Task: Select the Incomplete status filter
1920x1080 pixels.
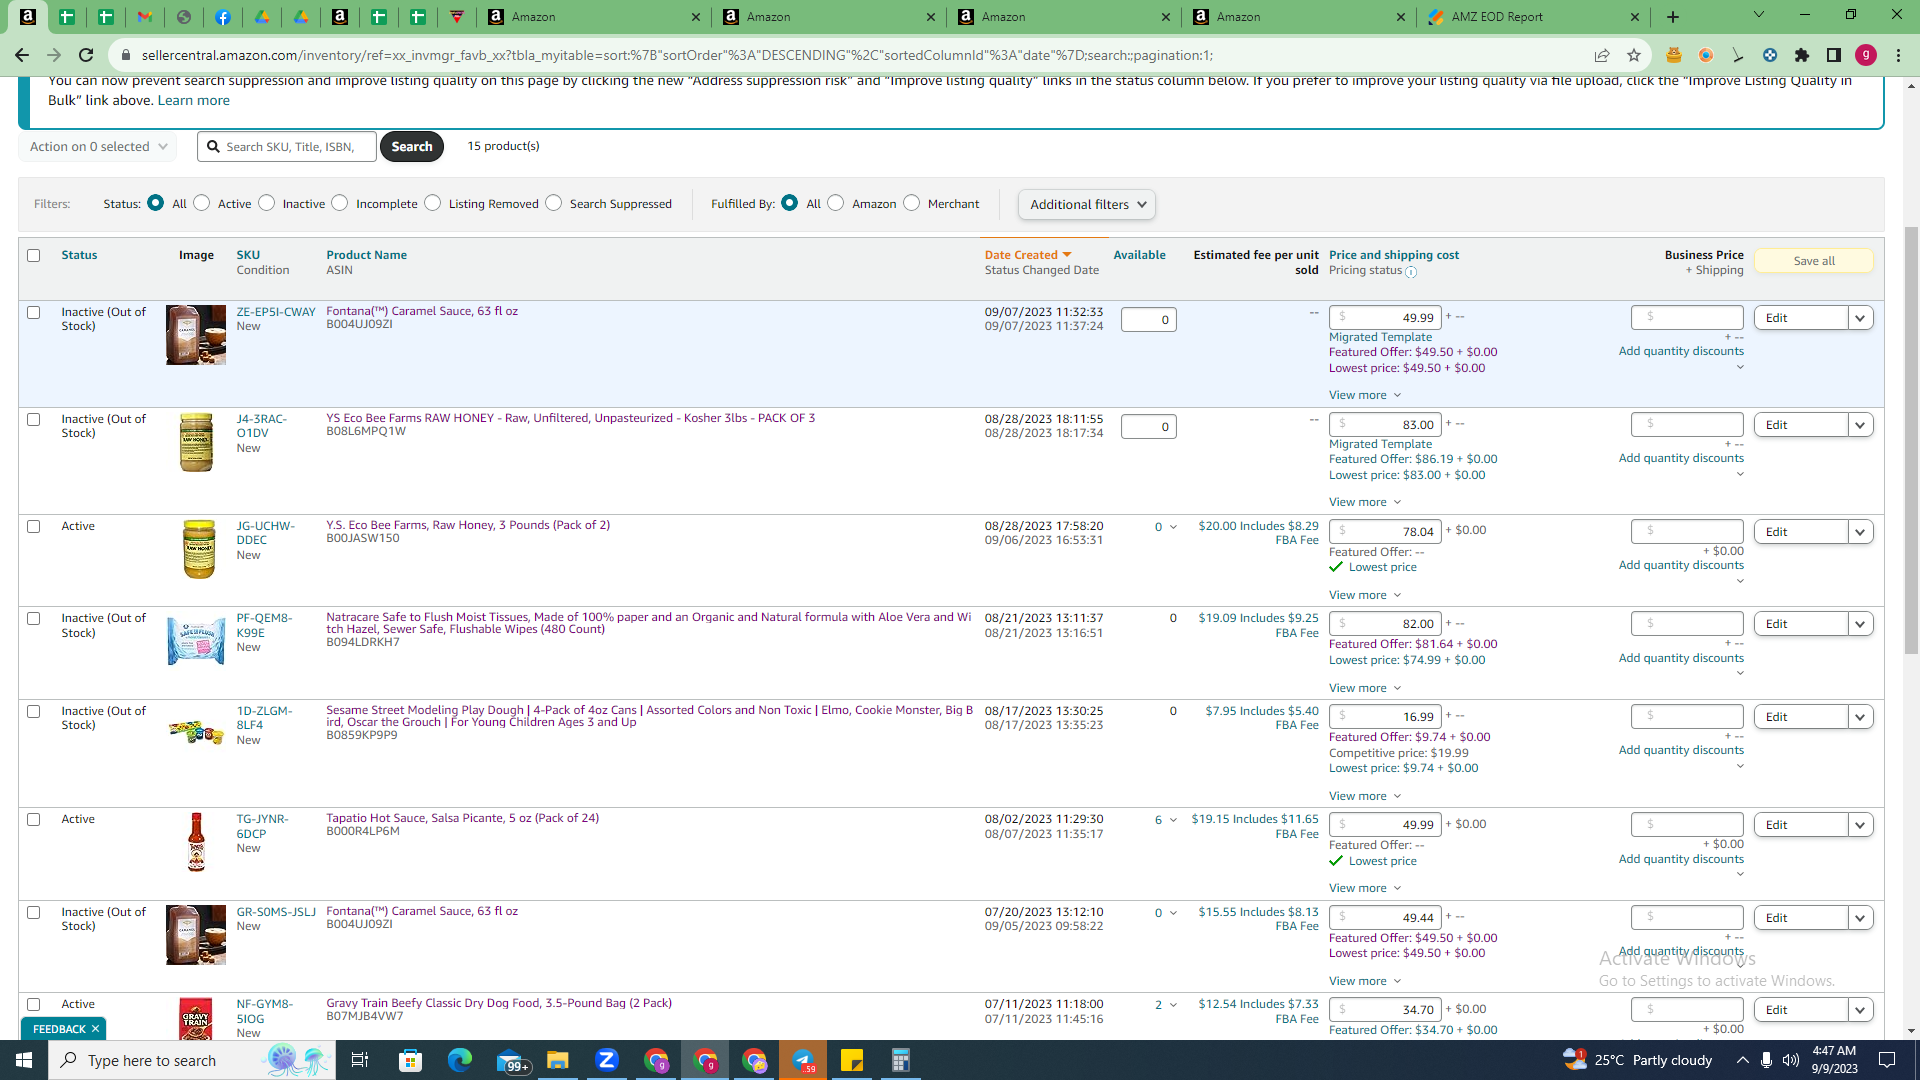Action: point(340,203)
